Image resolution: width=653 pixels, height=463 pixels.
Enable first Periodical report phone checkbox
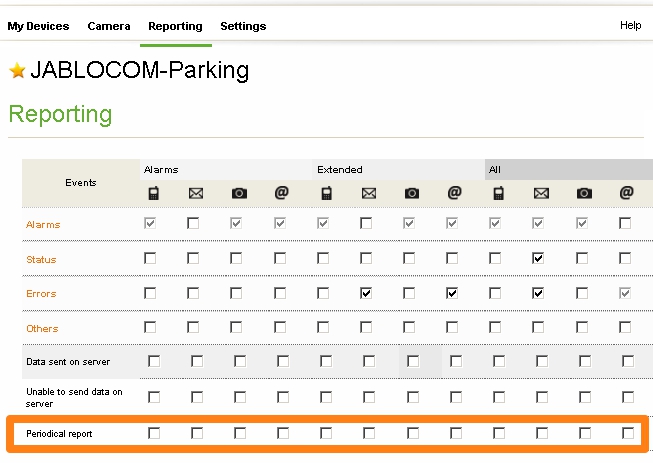tap(154, 433)
